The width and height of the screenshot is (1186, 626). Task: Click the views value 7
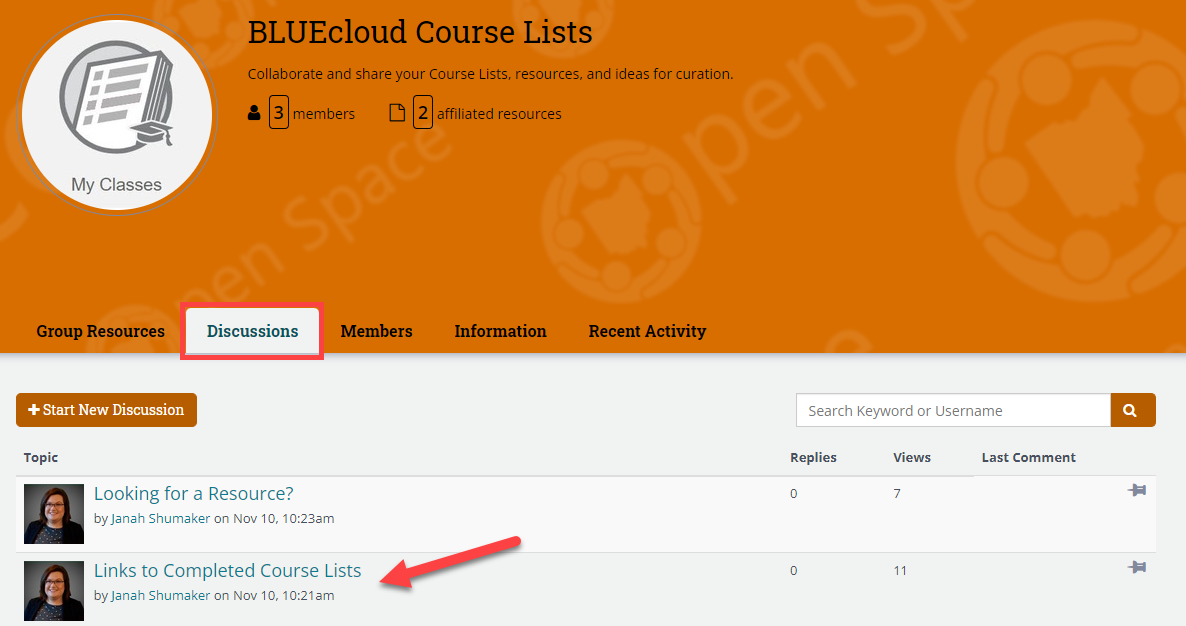pyautogui.click(x=897, y=494)
